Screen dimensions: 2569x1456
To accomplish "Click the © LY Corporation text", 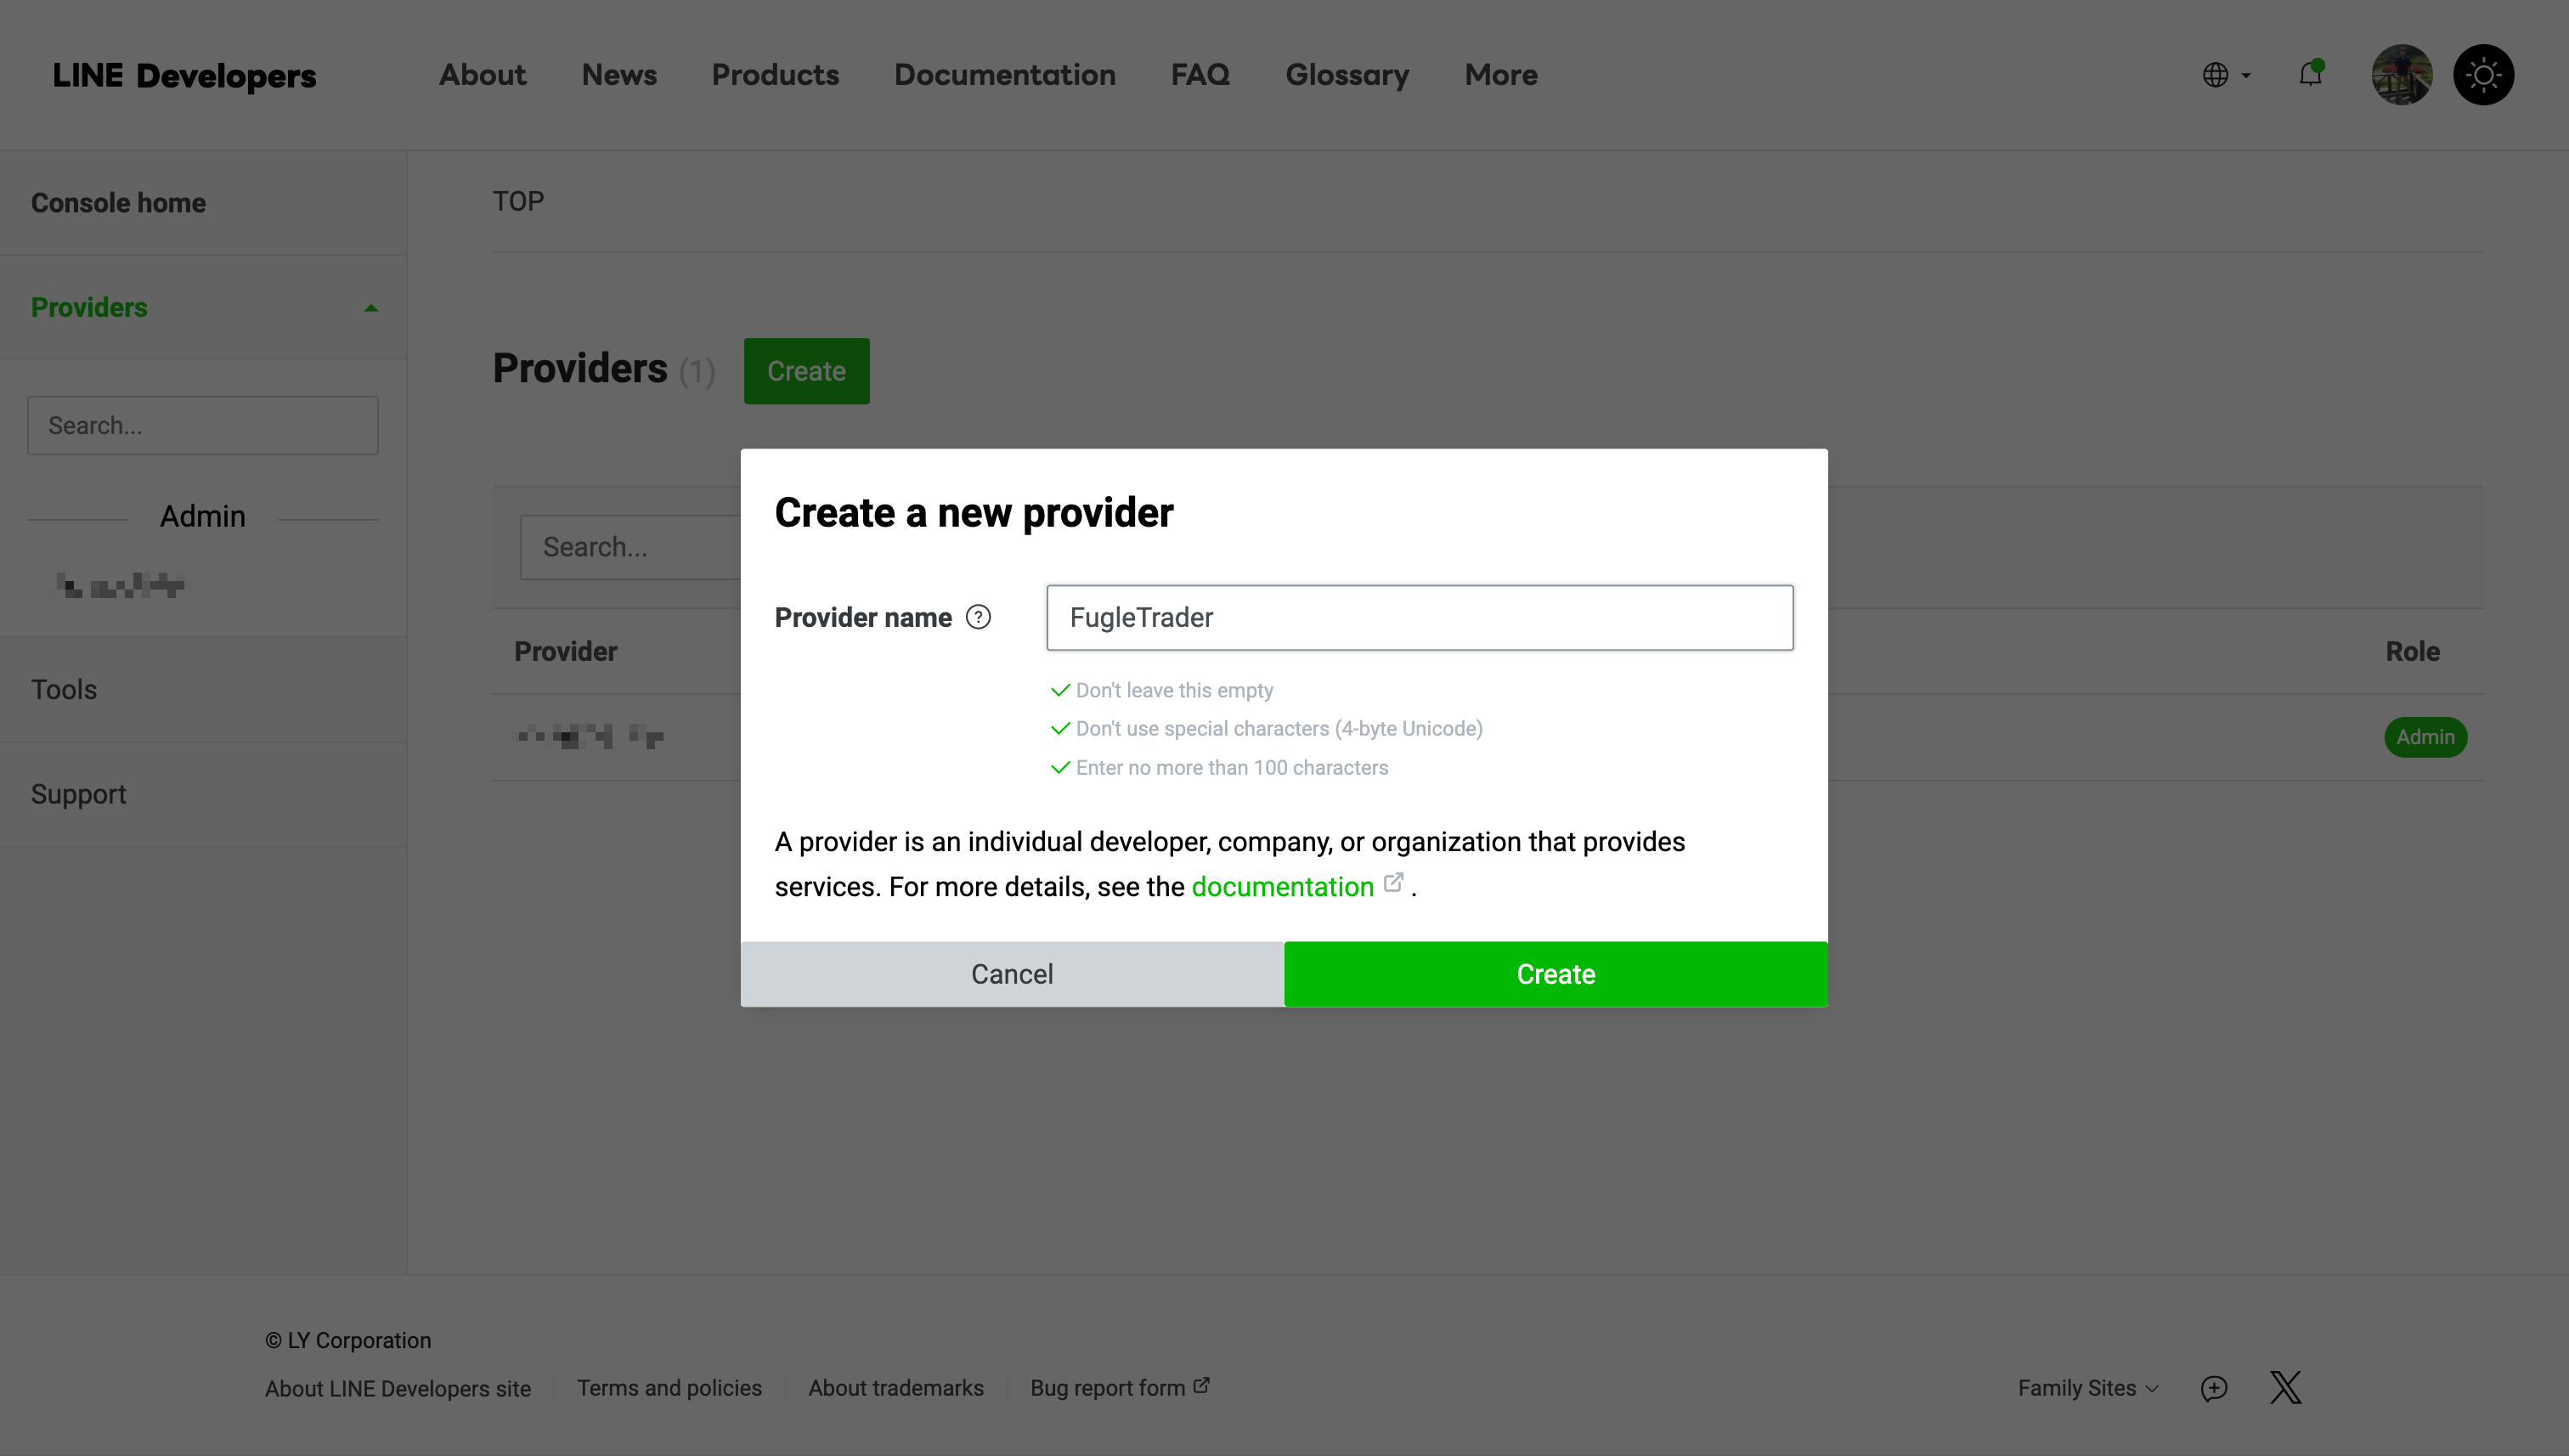I will [x=348, y=1340].
